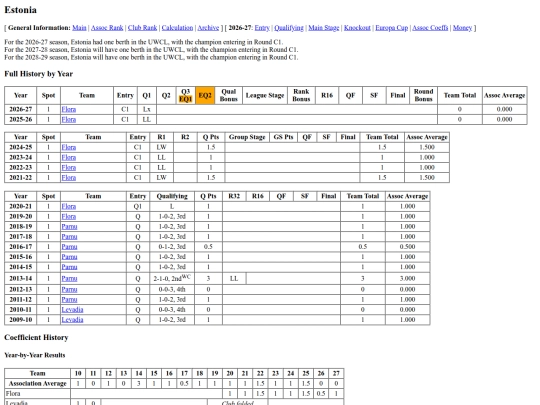Click the Full History by Year heading
This screenshot has height=405, width=540.
[x=39, y=74]
